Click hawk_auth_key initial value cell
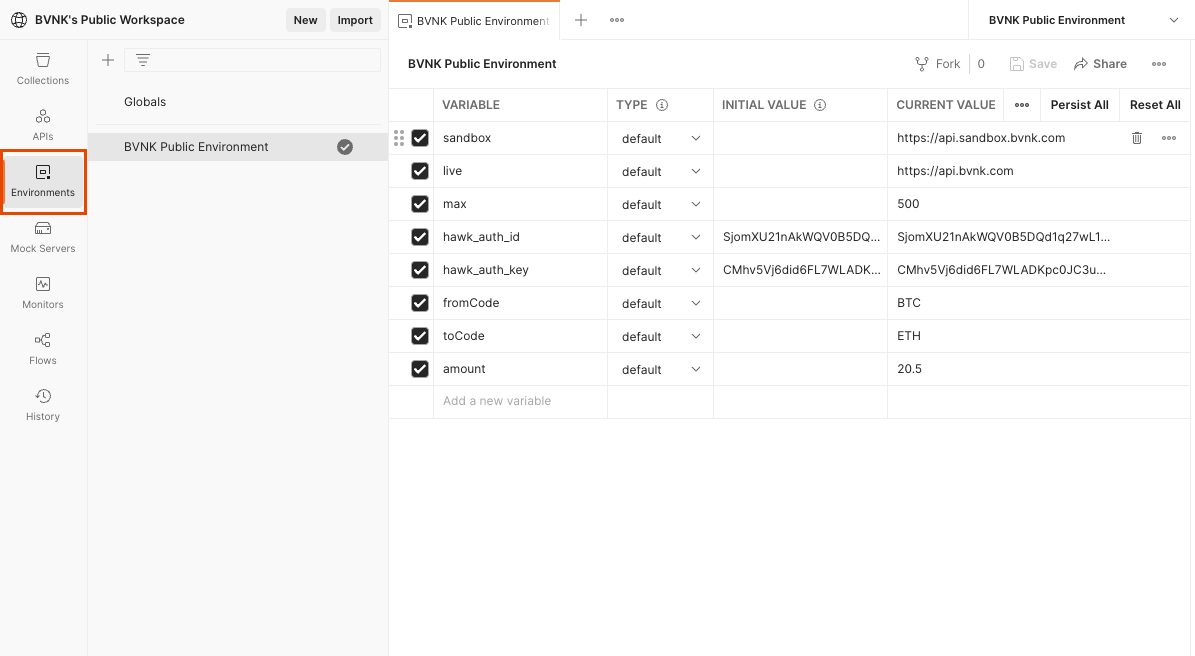This screenshot has width=1195, height=656. coord(800,270)
